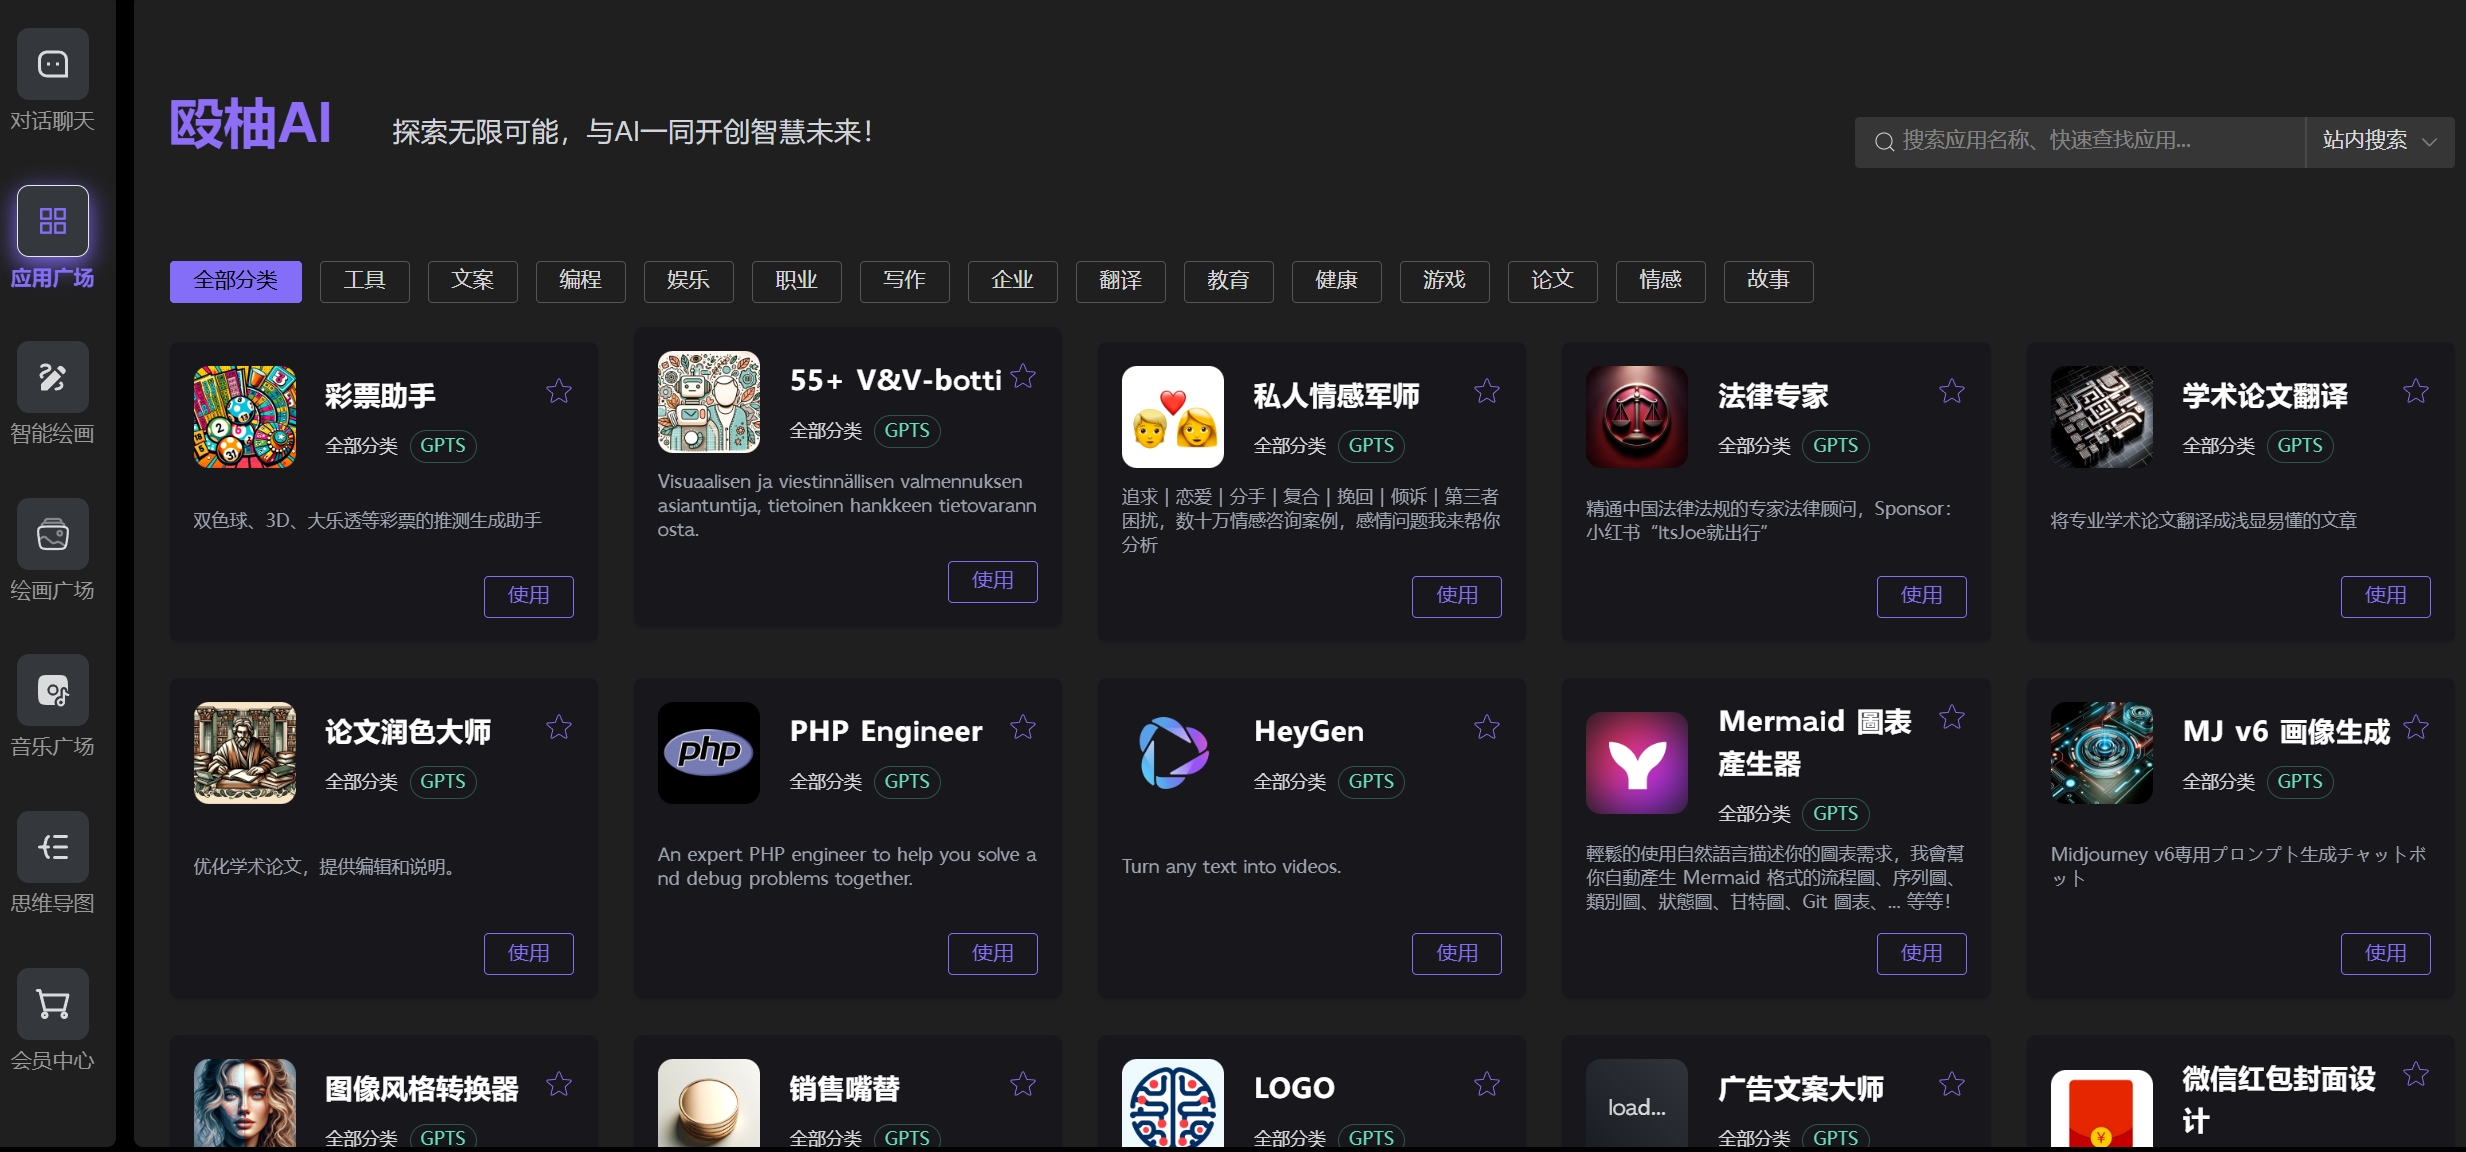This screenshot has width=2466, height=1152.
Task: Click the 私人情感军师 couple emoji icon
Action: coord(1173,417)
